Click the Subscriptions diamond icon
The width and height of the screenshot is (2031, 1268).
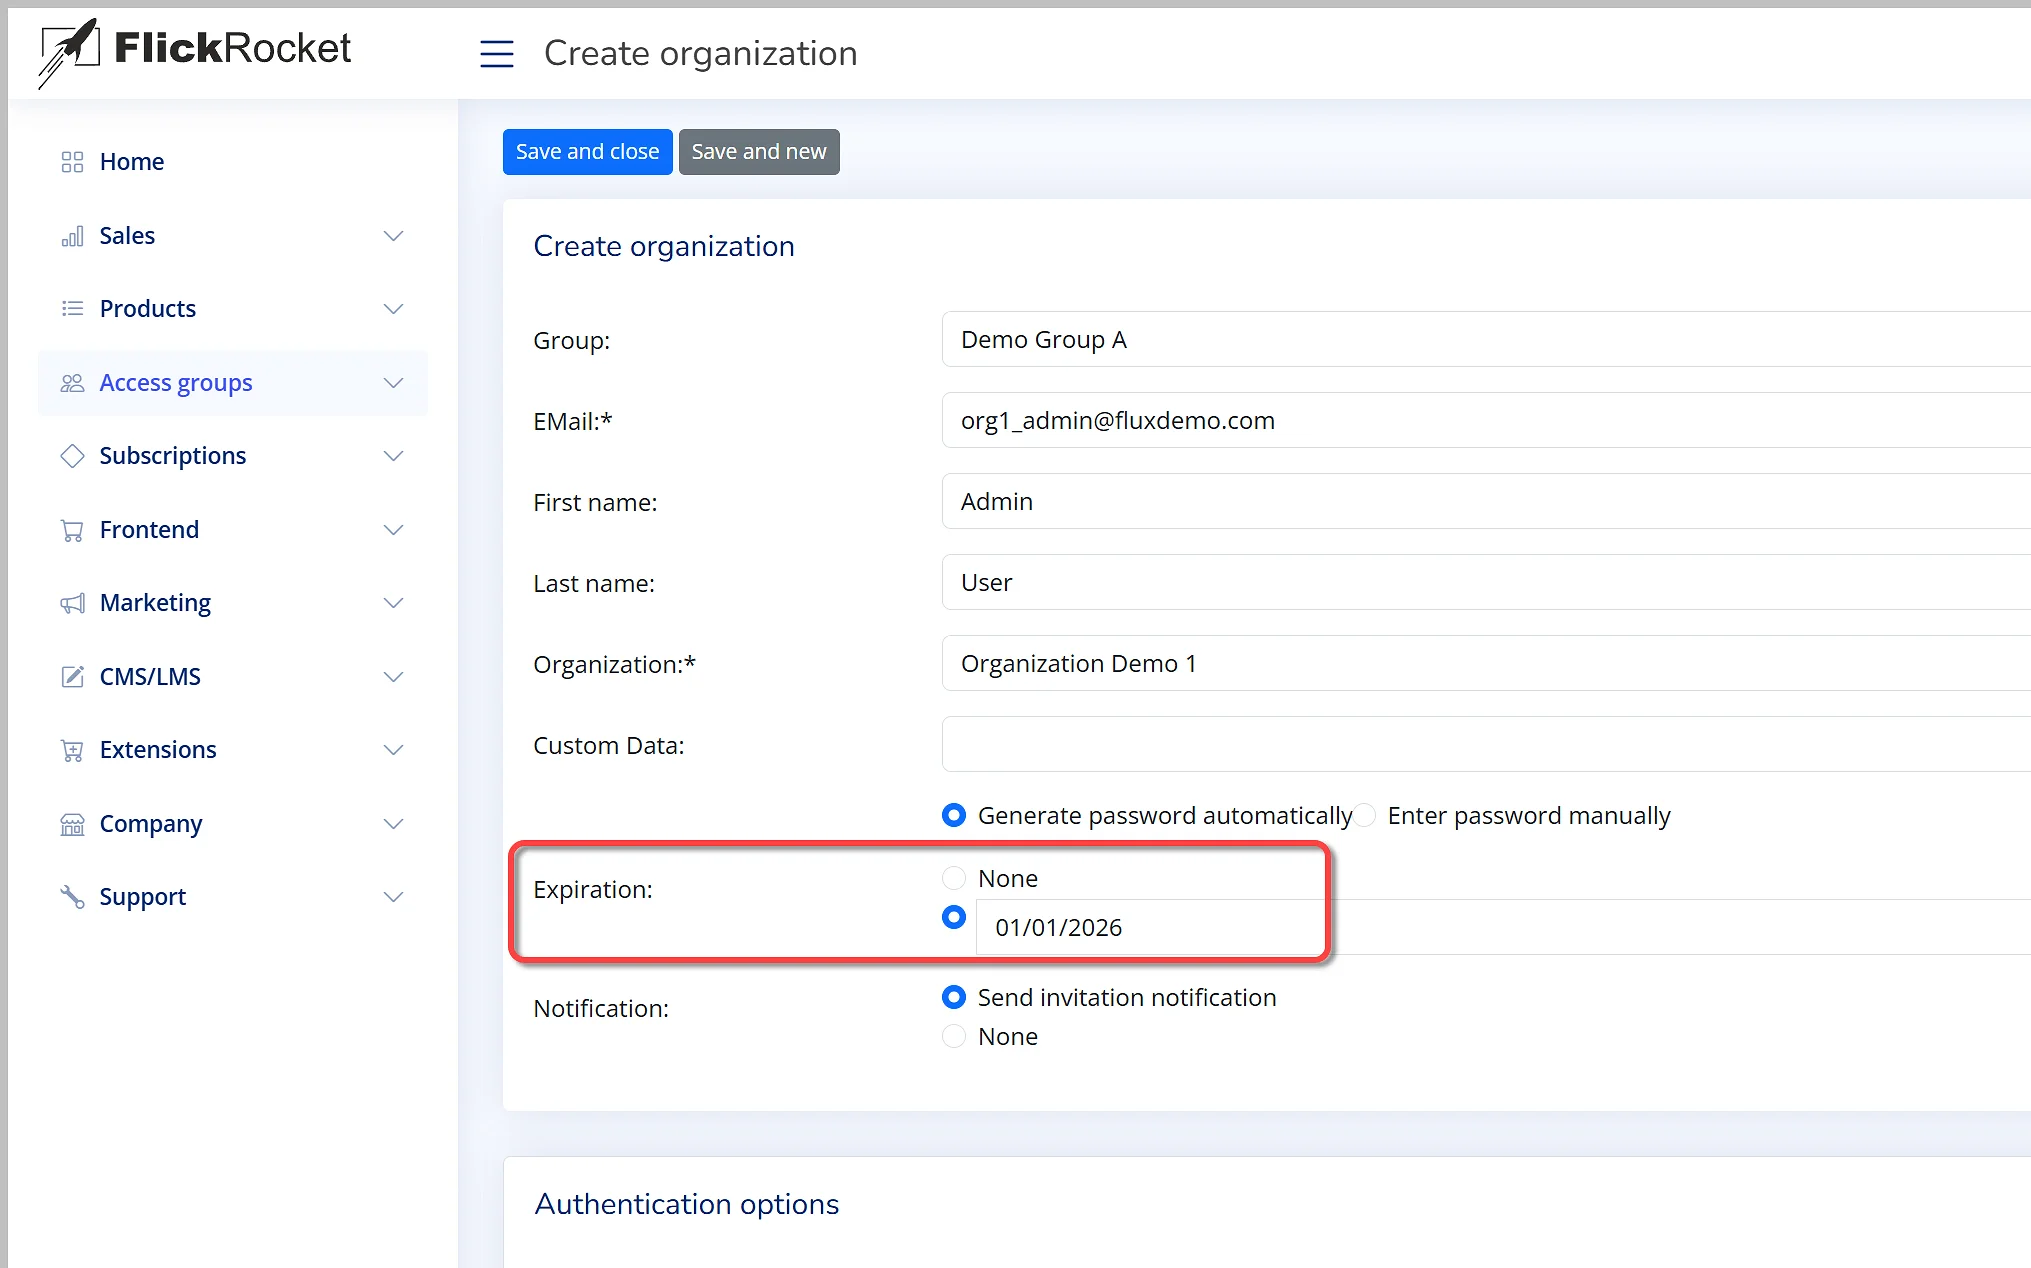[x=72, y=456]
